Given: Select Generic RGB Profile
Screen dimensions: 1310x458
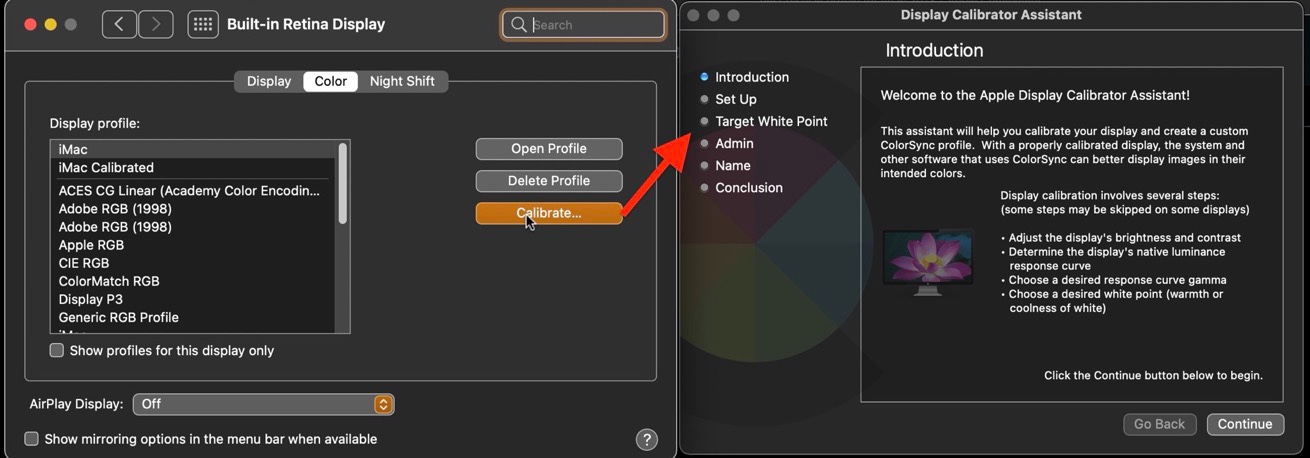Looking at the screenshot, I should [x=193, y=317].
